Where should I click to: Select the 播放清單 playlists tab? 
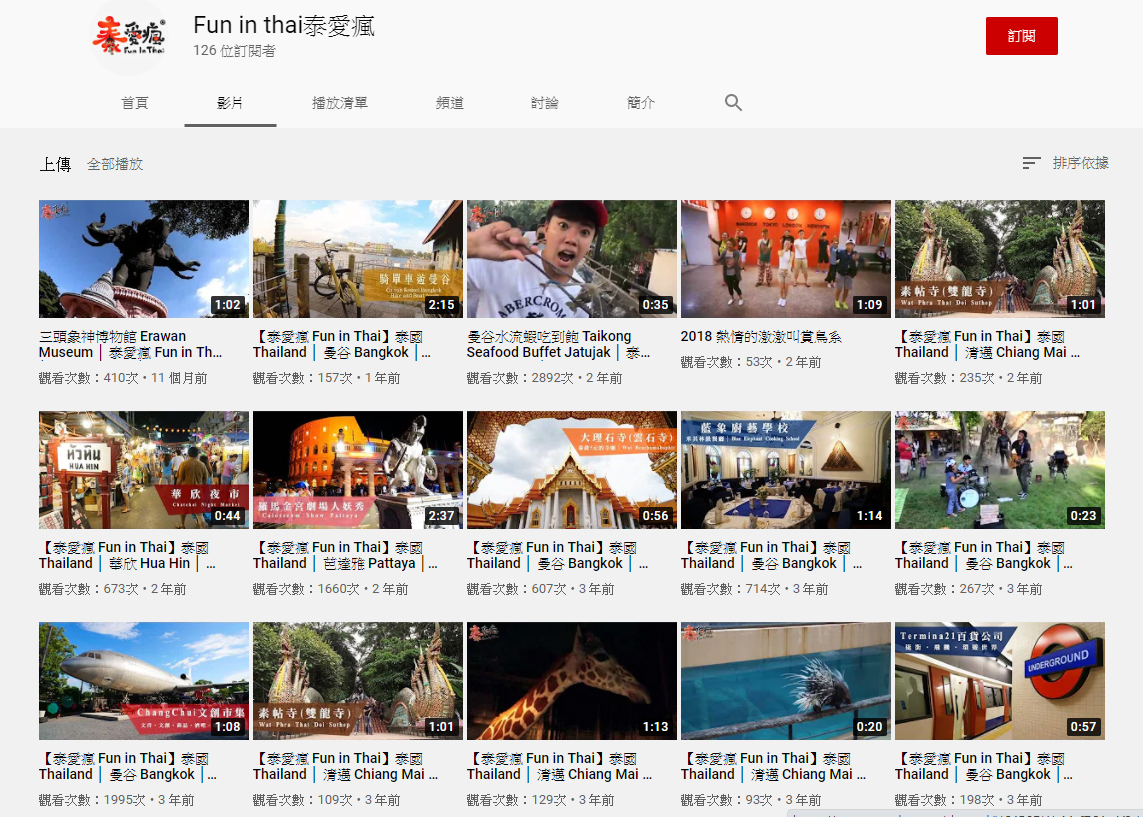tap(340, 103)
